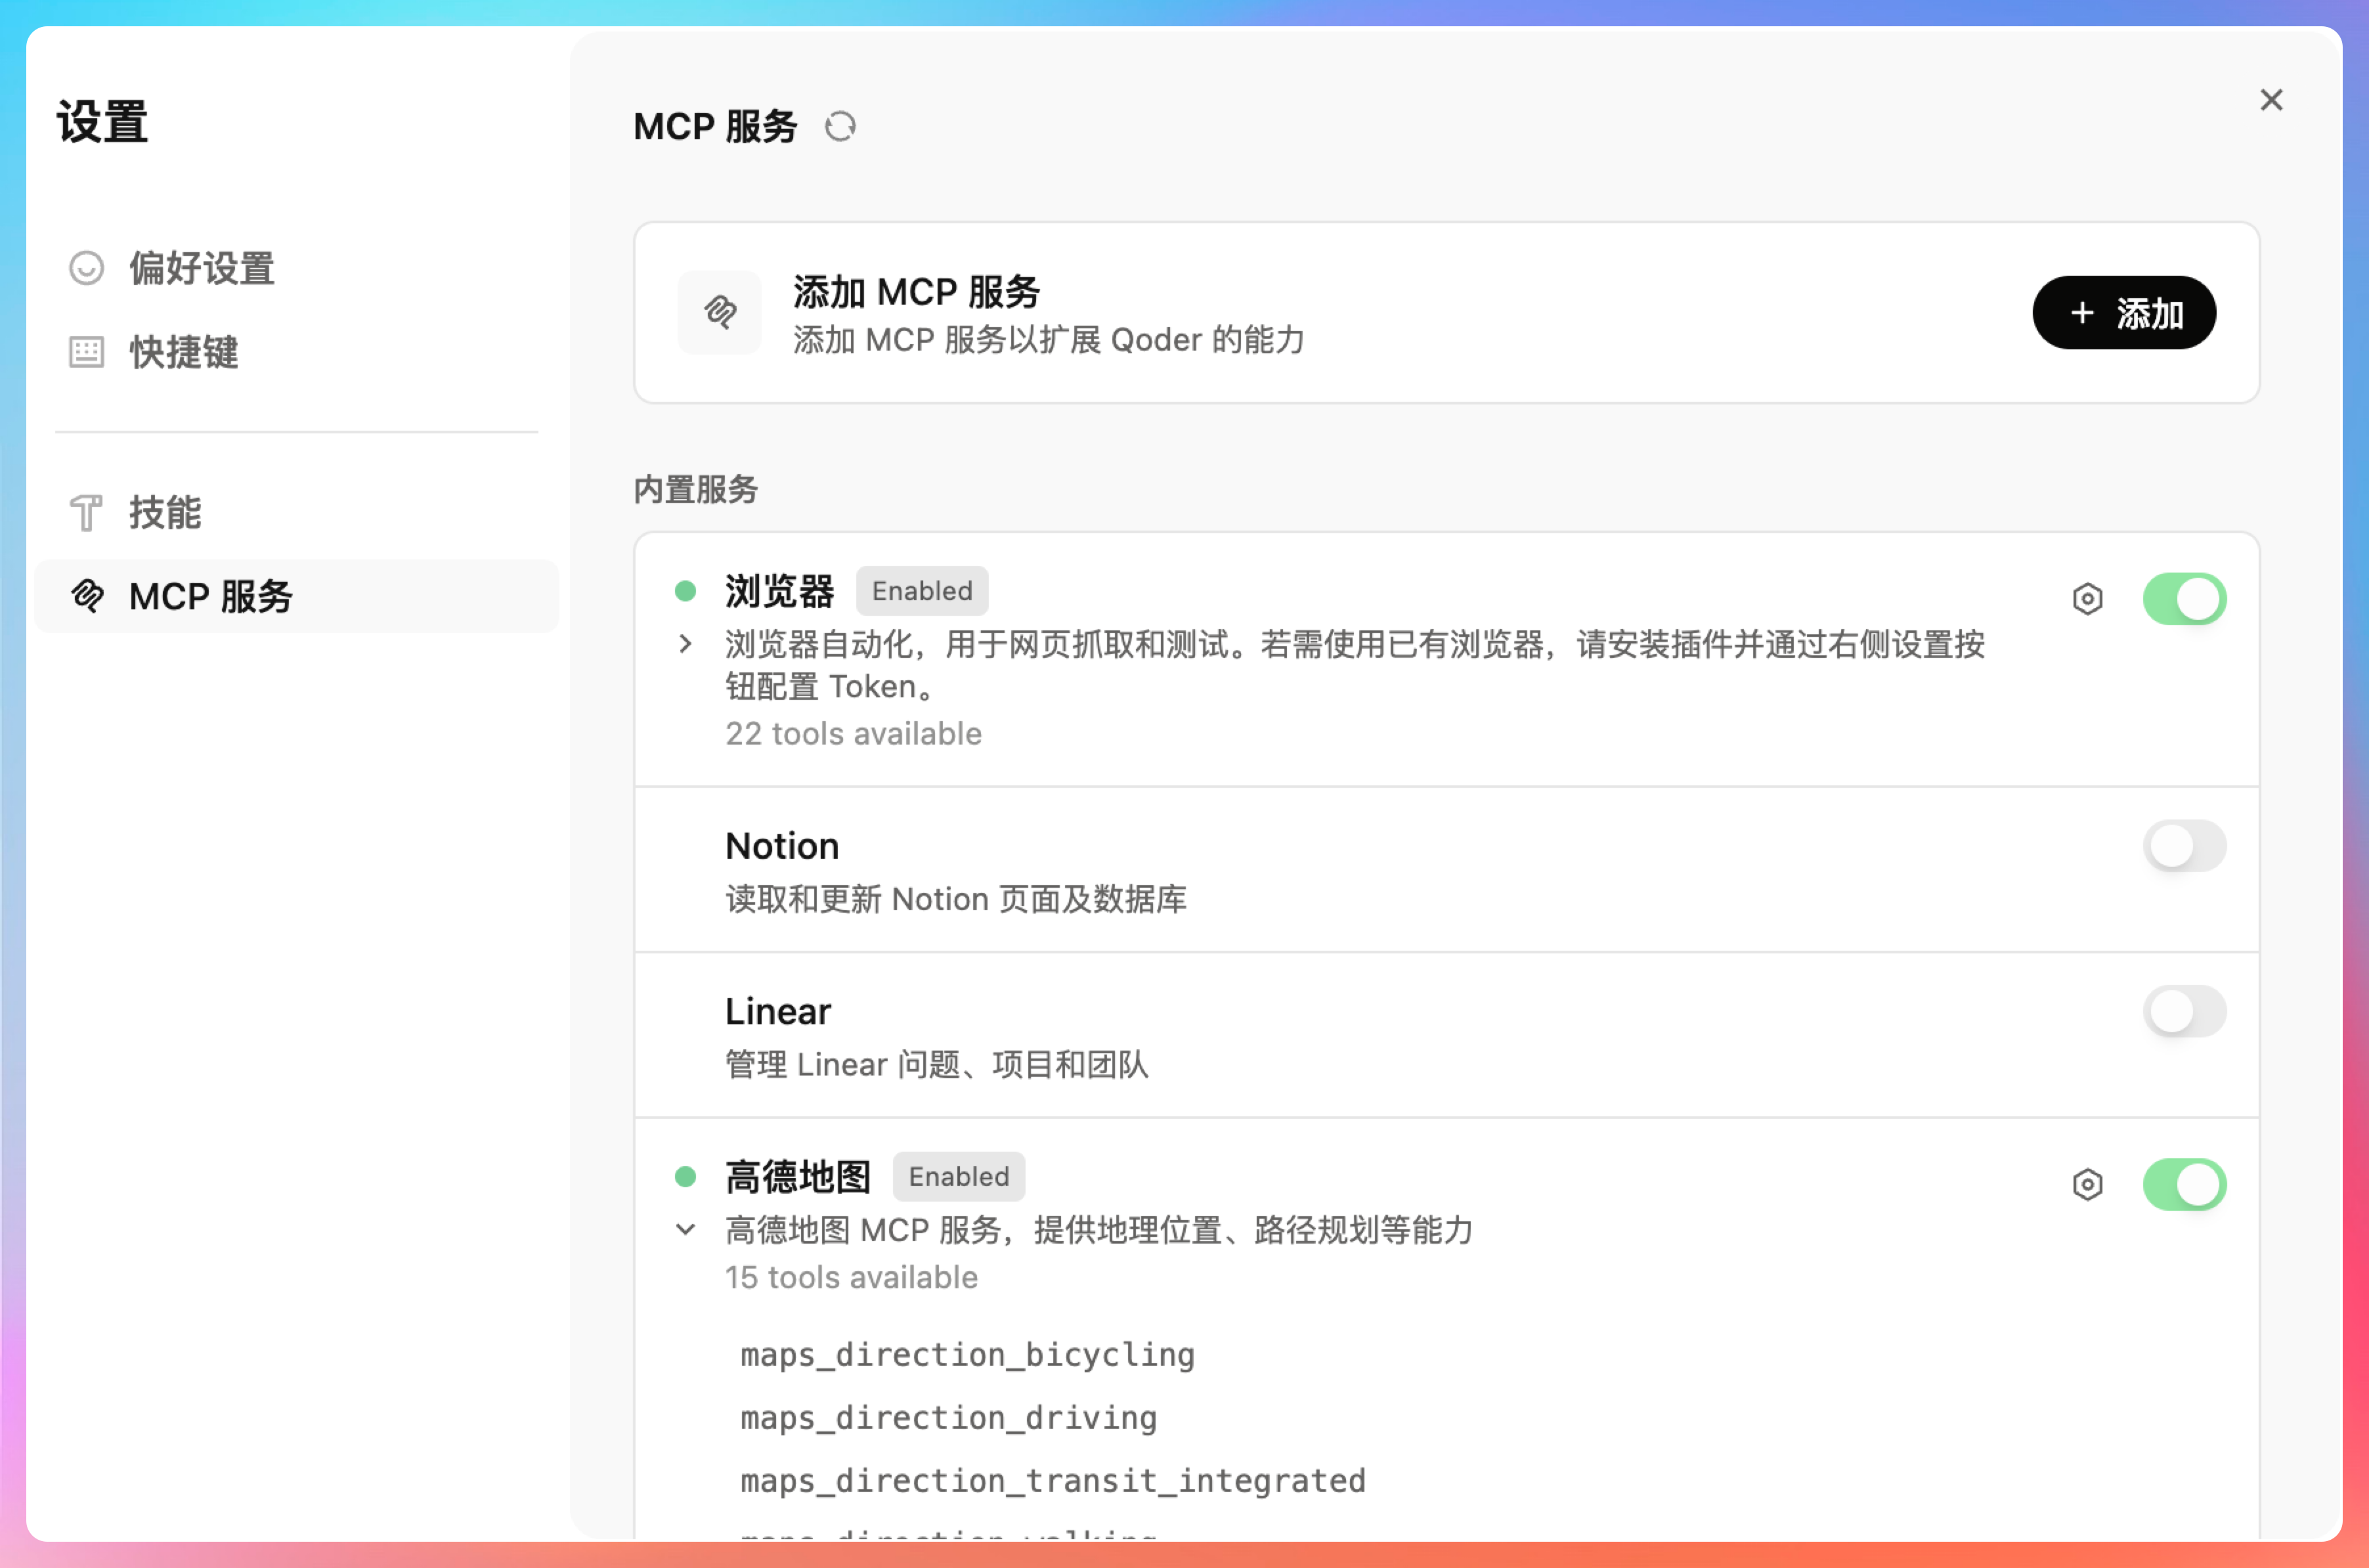The image size is (2369, 1568).
Task: Click the link icon in 添加 MCP 服务 card
Action: (719, 312)
